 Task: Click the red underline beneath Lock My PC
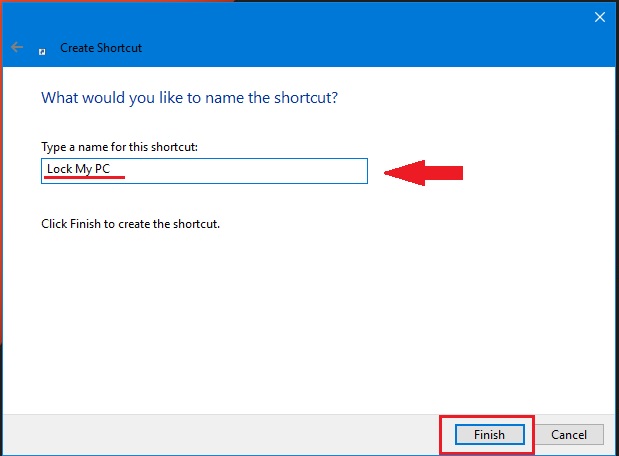[83, 179]
